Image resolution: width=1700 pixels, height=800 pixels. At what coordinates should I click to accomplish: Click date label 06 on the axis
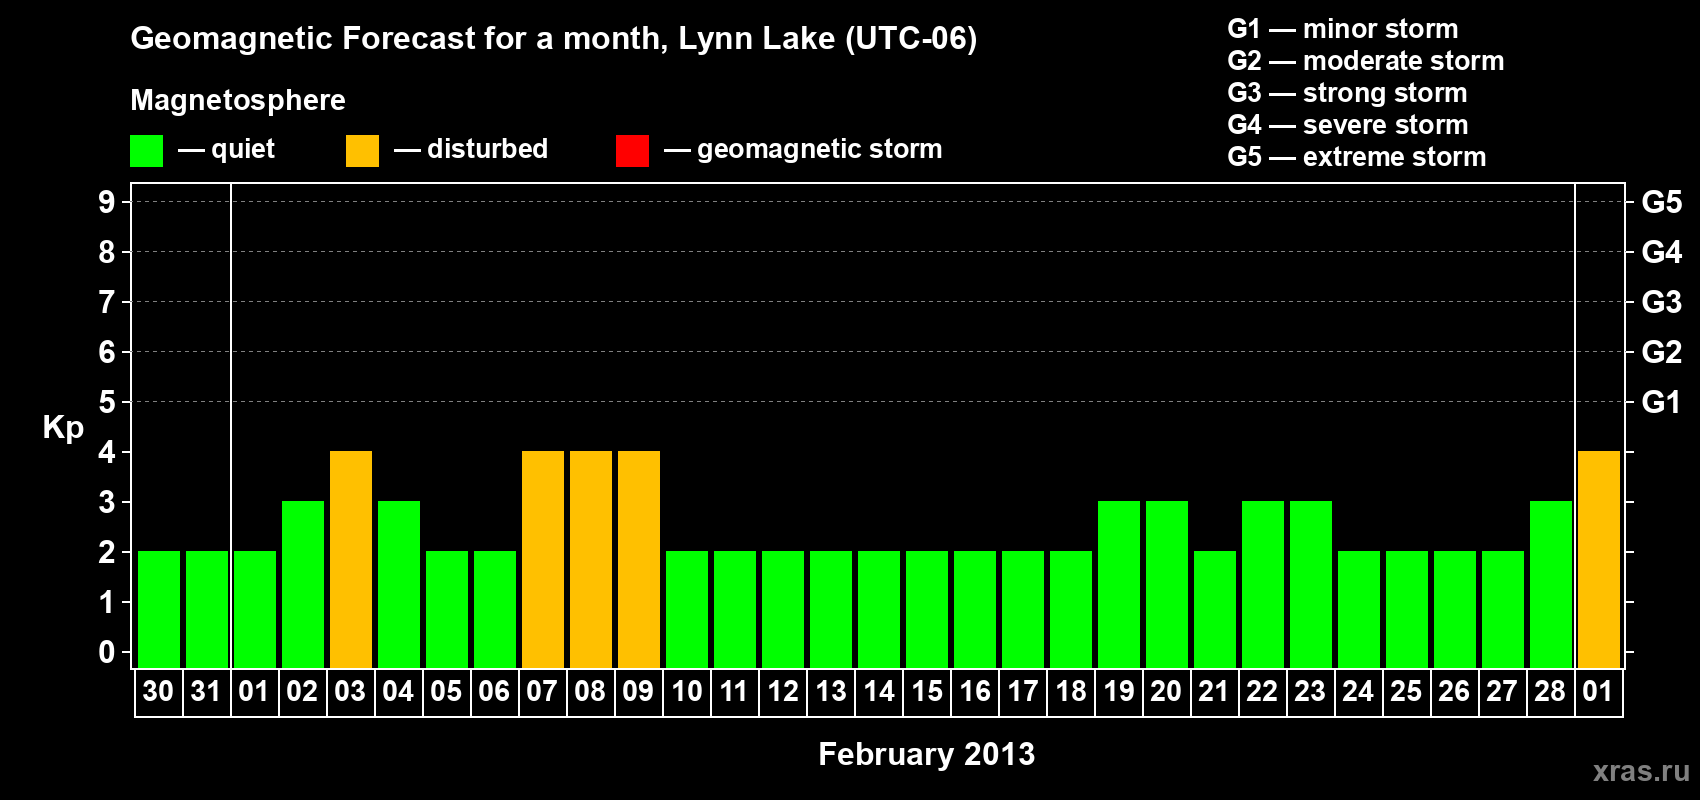[x=494, y=692]
